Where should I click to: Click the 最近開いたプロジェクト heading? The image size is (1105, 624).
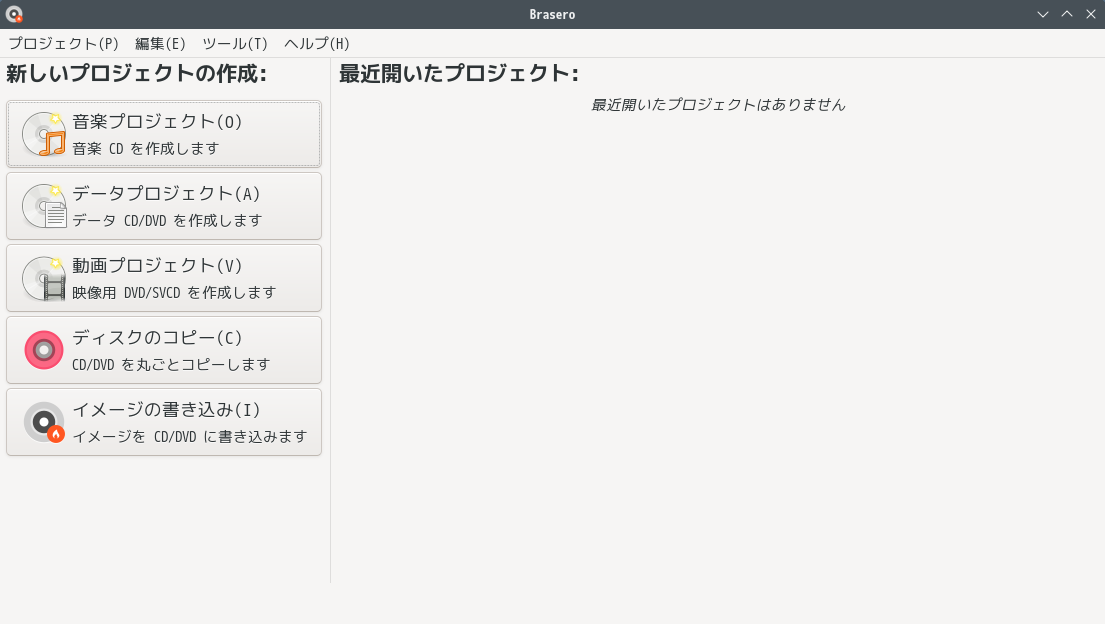[459, 74]
